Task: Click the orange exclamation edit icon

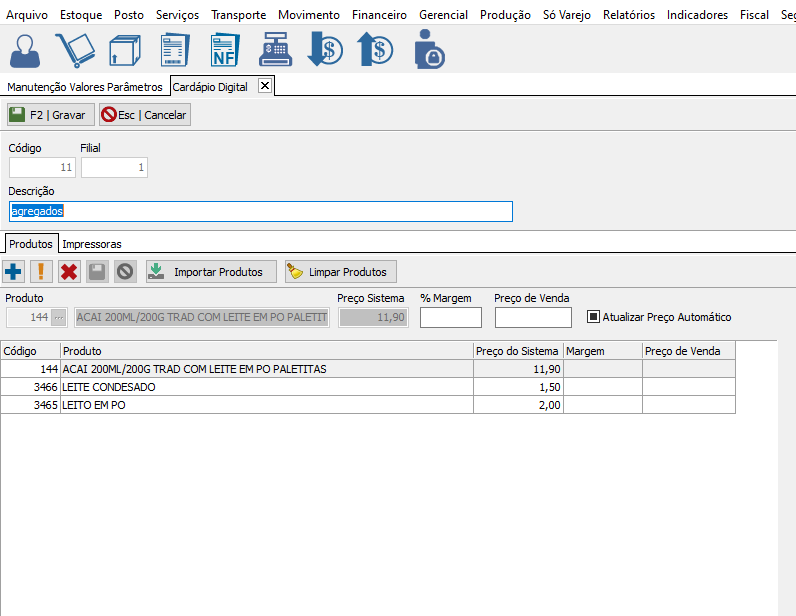Action: point(42,272)
